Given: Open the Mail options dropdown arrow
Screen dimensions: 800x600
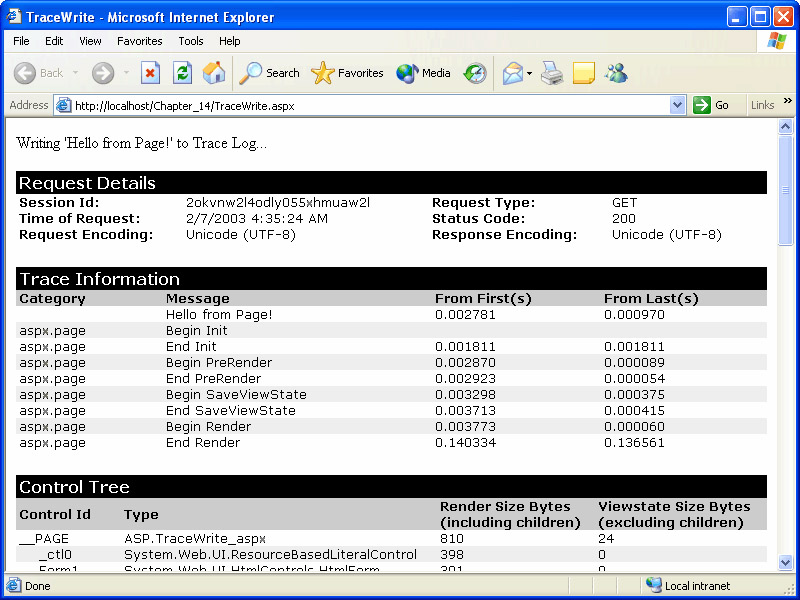Looking at the screenshot, I should (530, 73).
